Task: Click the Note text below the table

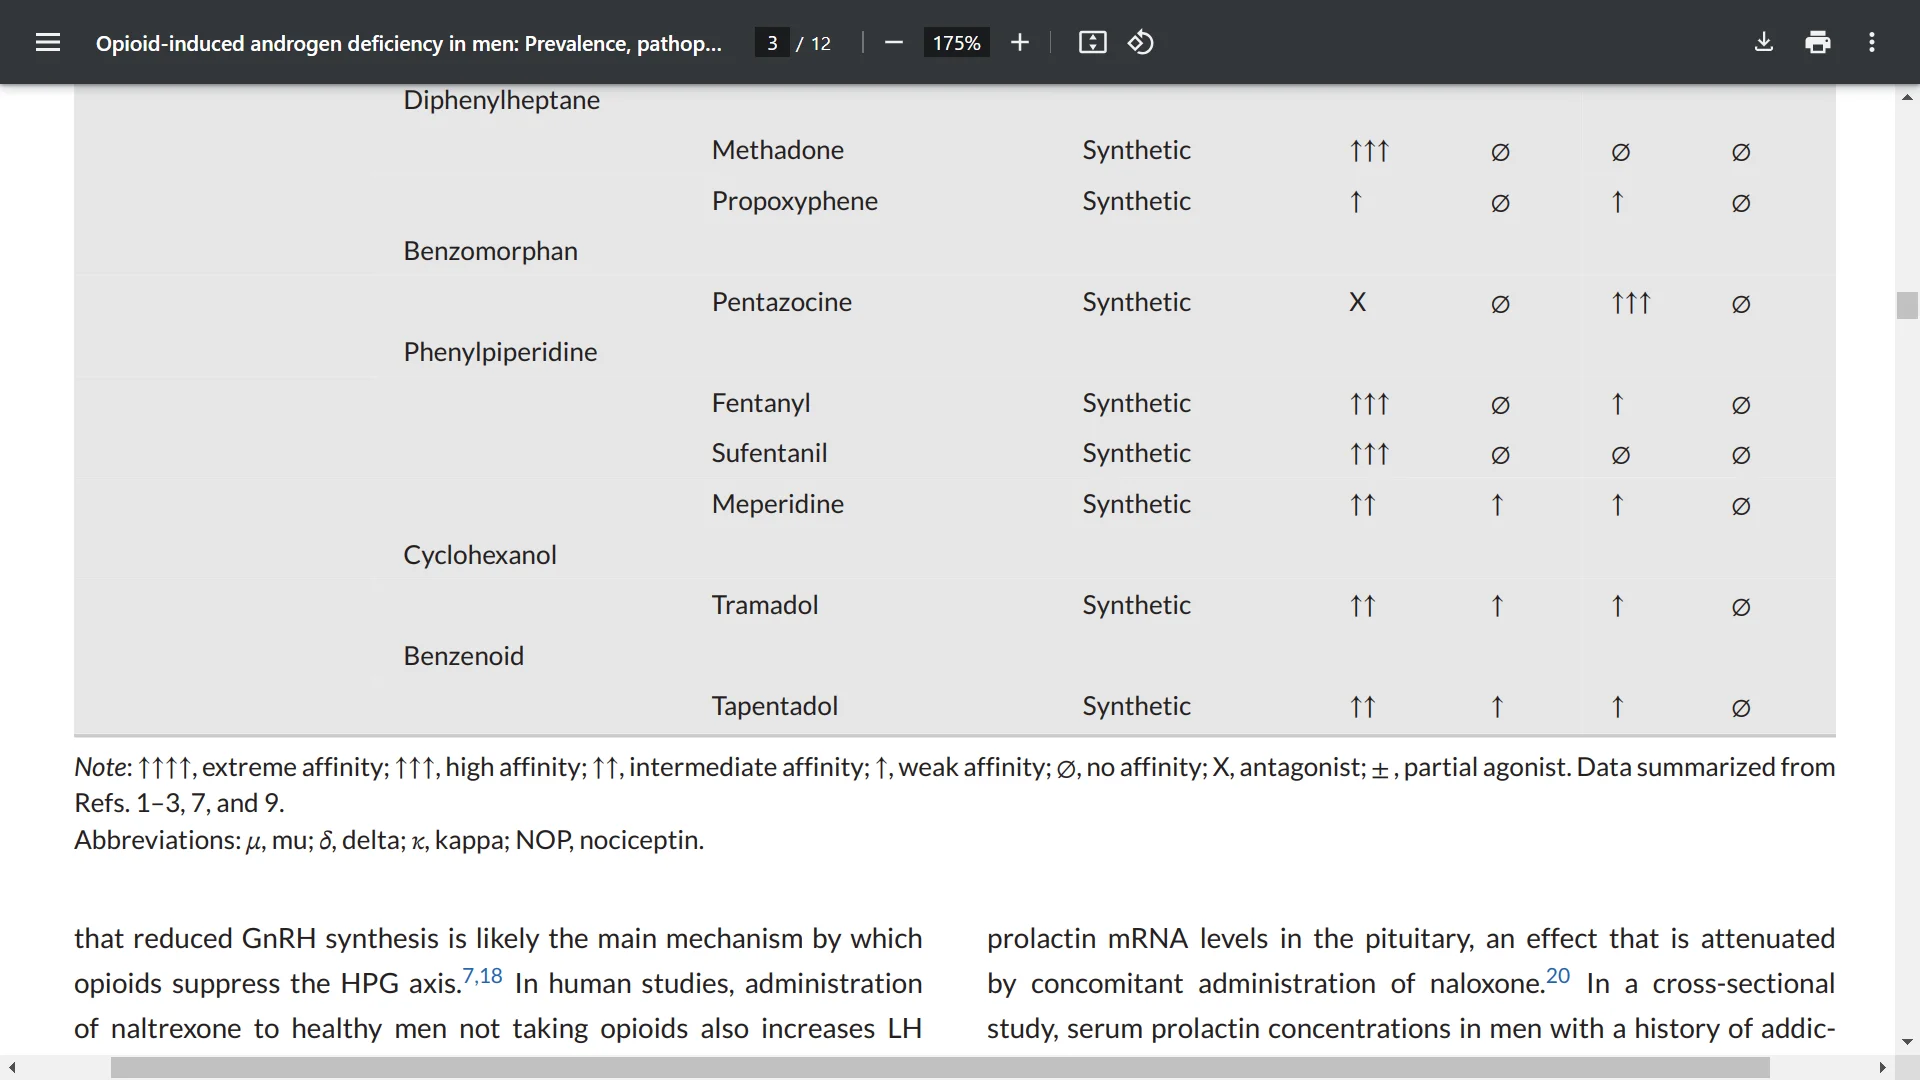Action: pyautogui.click(x=954, y=785)
